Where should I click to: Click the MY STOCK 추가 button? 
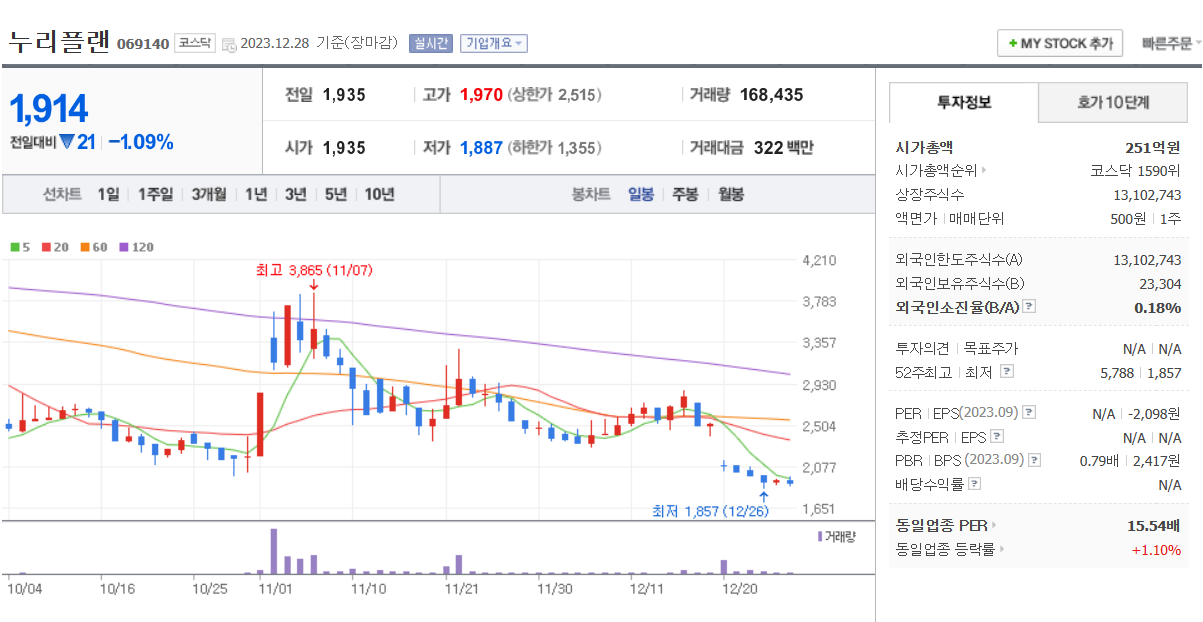(x=1060, y=44)
